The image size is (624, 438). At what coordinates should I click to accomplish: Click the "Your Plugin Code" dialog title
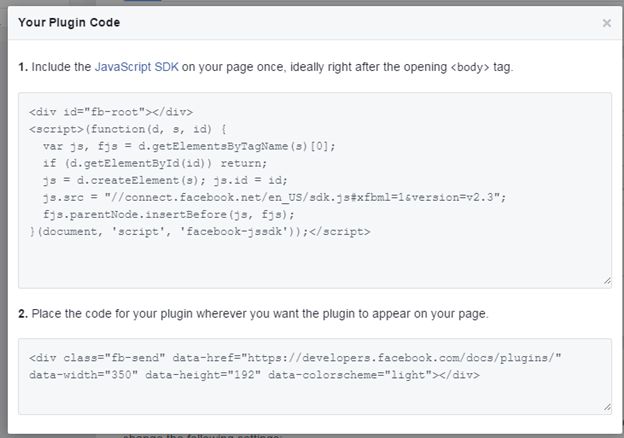click(69, 22)
